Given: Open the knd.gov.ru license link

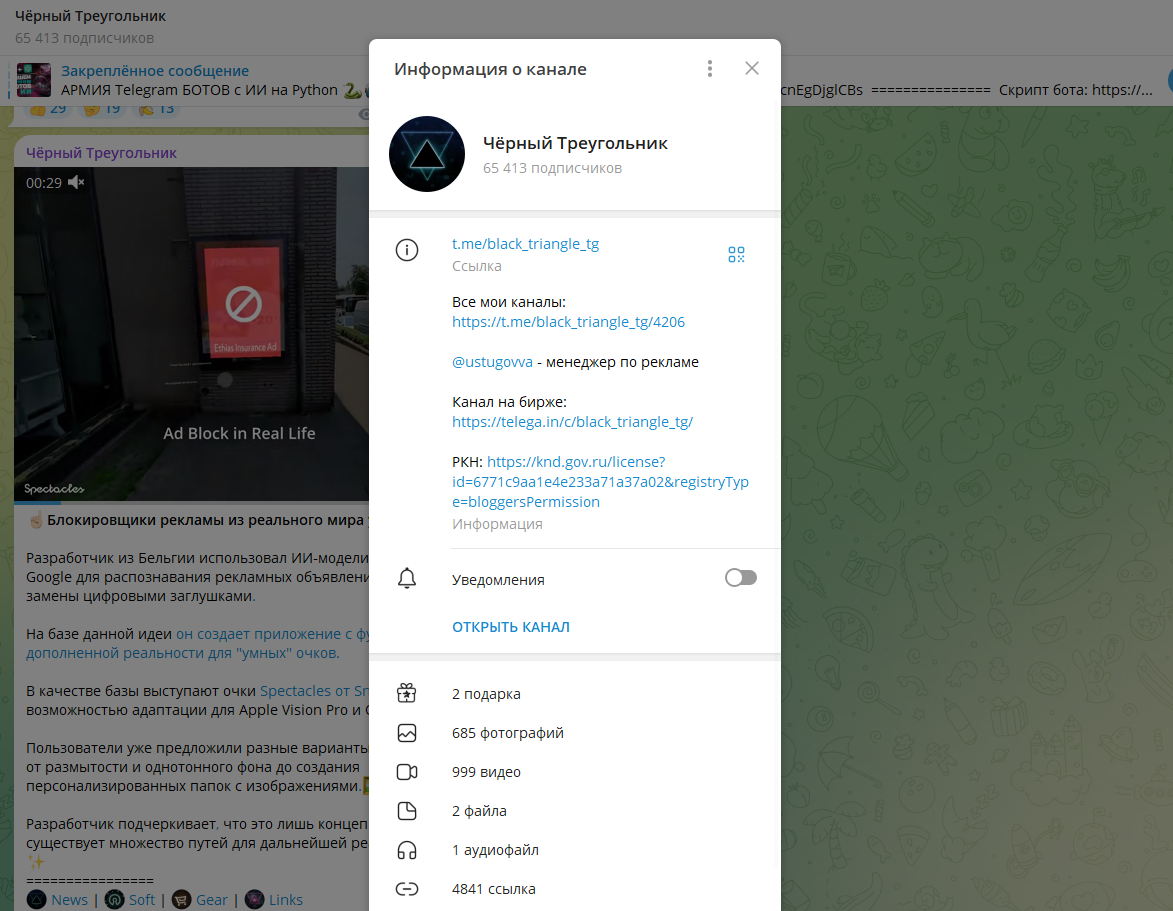Looking at the screenshot, I should tap(600, 482).
